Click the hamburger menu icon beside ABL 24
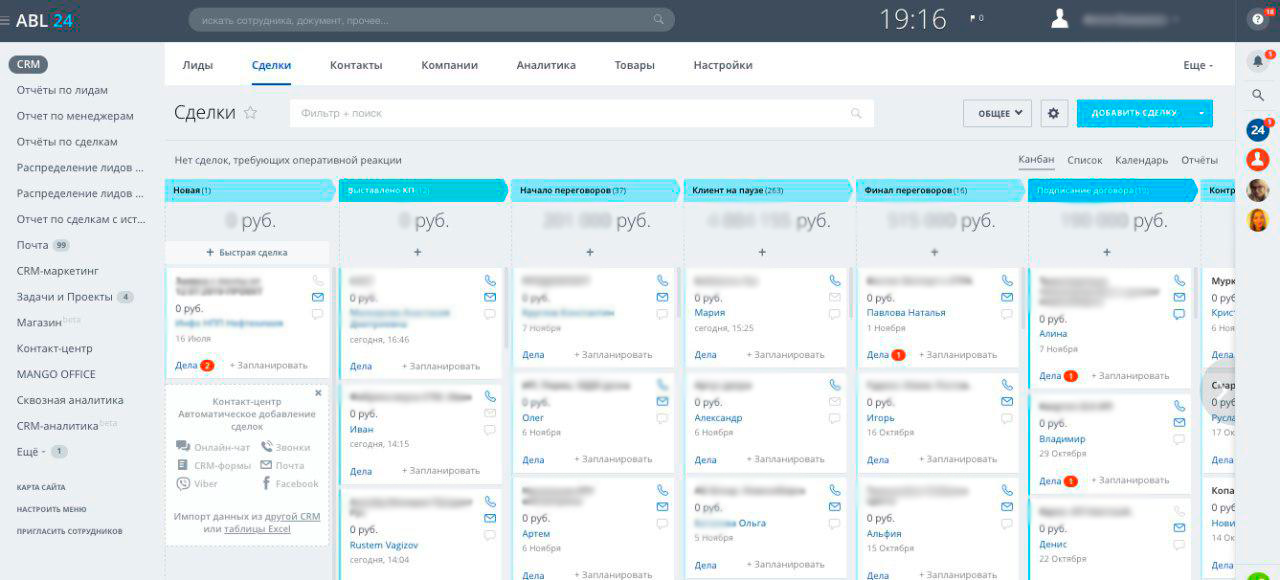 tap(6, 20)
